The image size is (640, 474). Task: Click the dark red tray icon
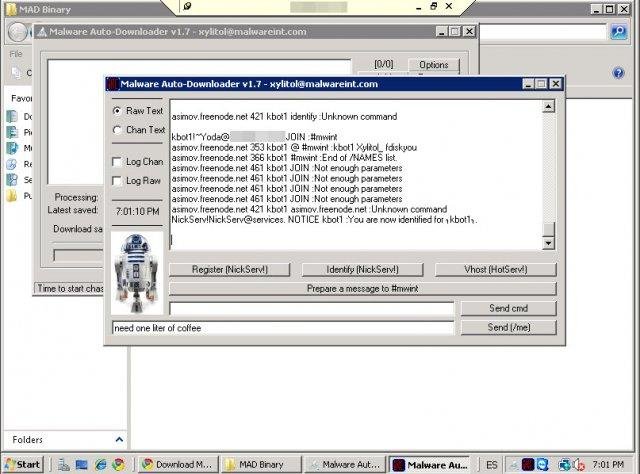(x=528, y=465)
